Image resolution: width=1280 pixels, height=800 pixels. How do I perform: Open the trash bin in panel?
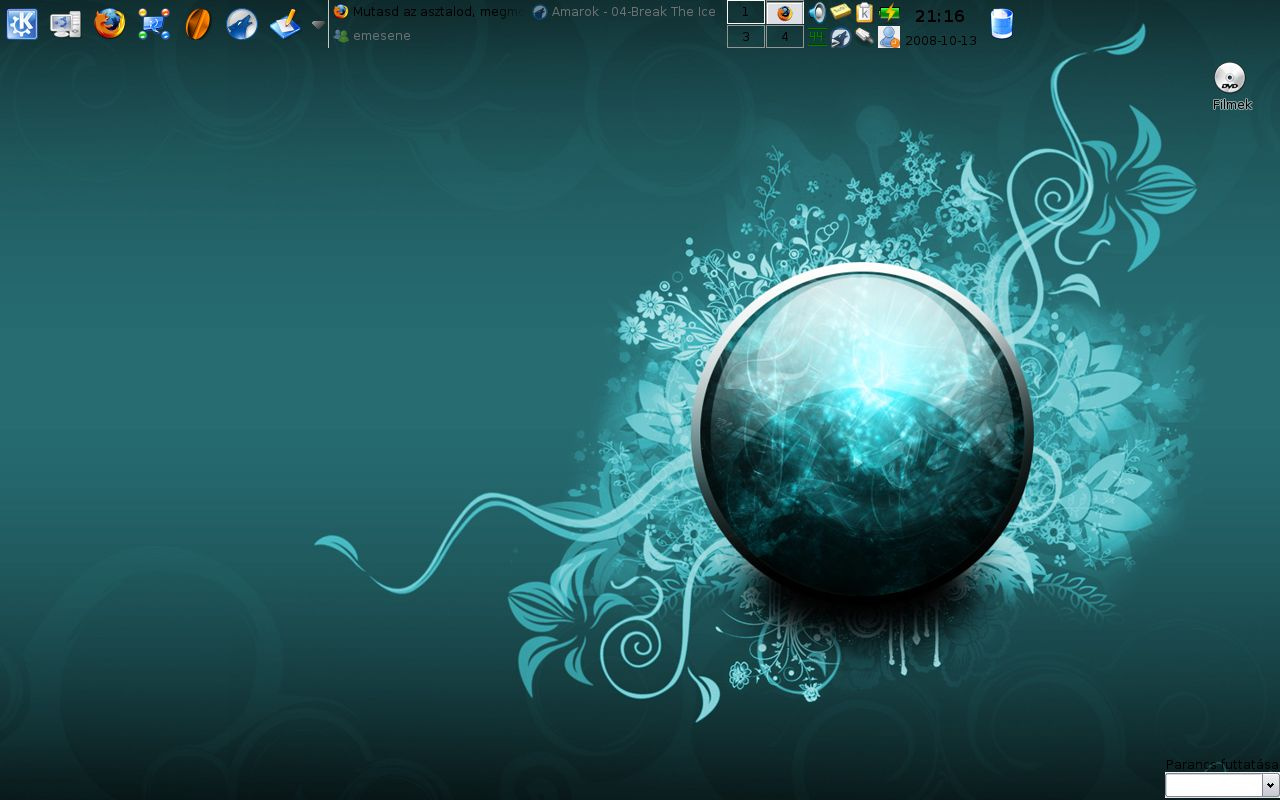(1001, 23)
